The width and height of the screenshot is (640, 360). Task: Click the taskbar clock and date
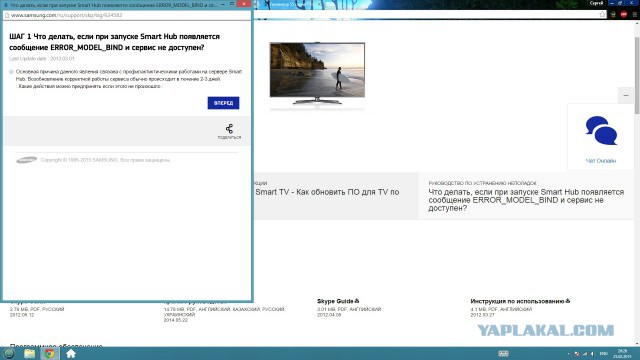pyautogui.click(x=622, y=353)
